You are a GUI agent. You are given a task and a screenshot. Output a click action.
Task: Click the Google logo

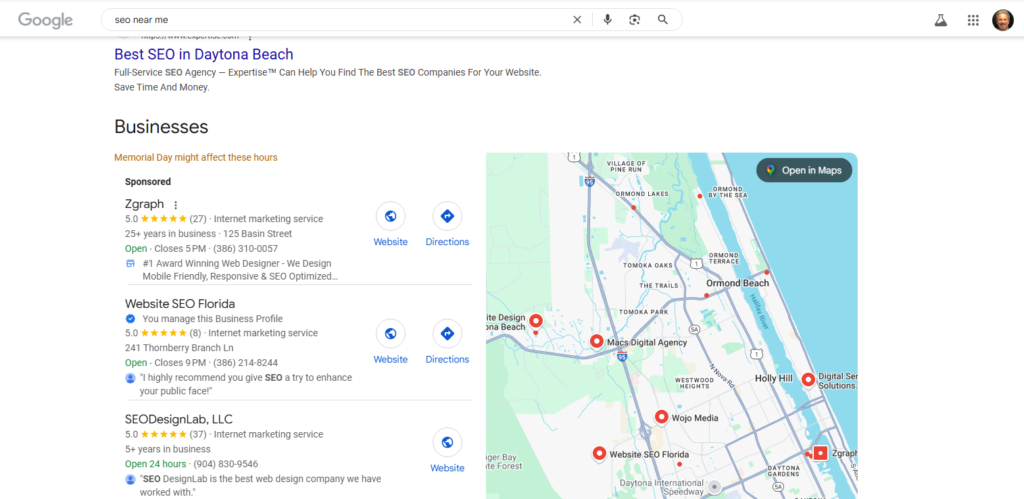[45, 20]
